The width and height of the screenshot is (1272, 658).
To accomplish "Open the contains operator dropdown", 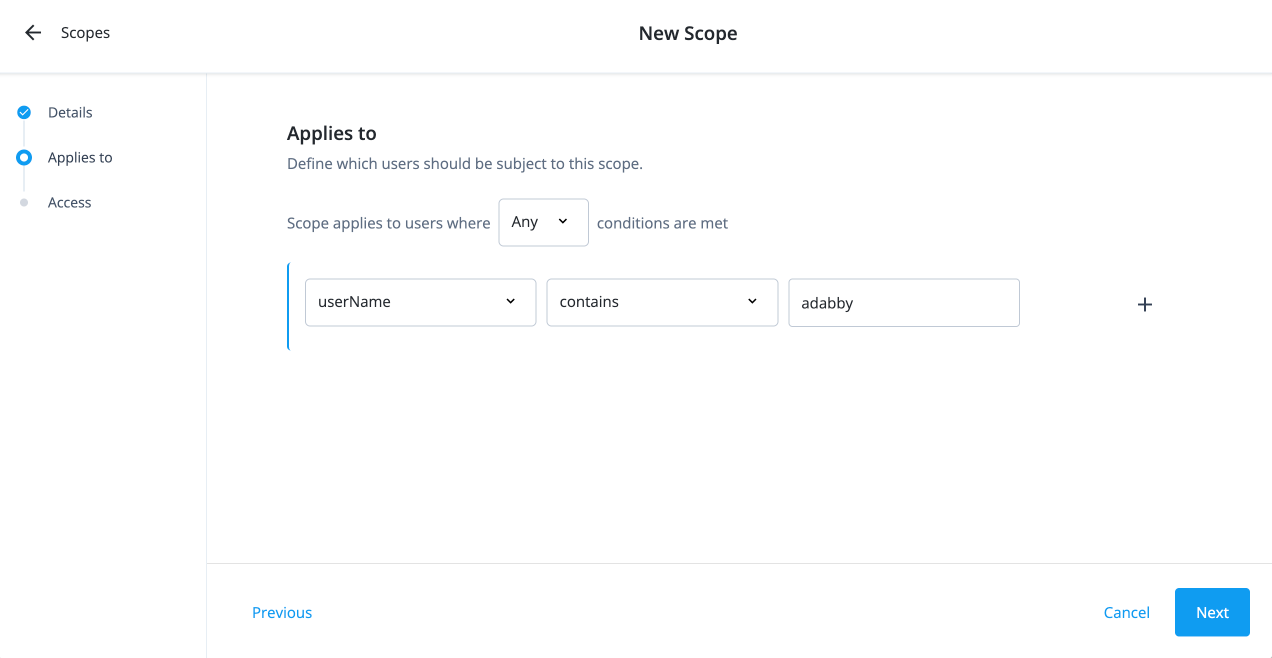I will 662,301.
